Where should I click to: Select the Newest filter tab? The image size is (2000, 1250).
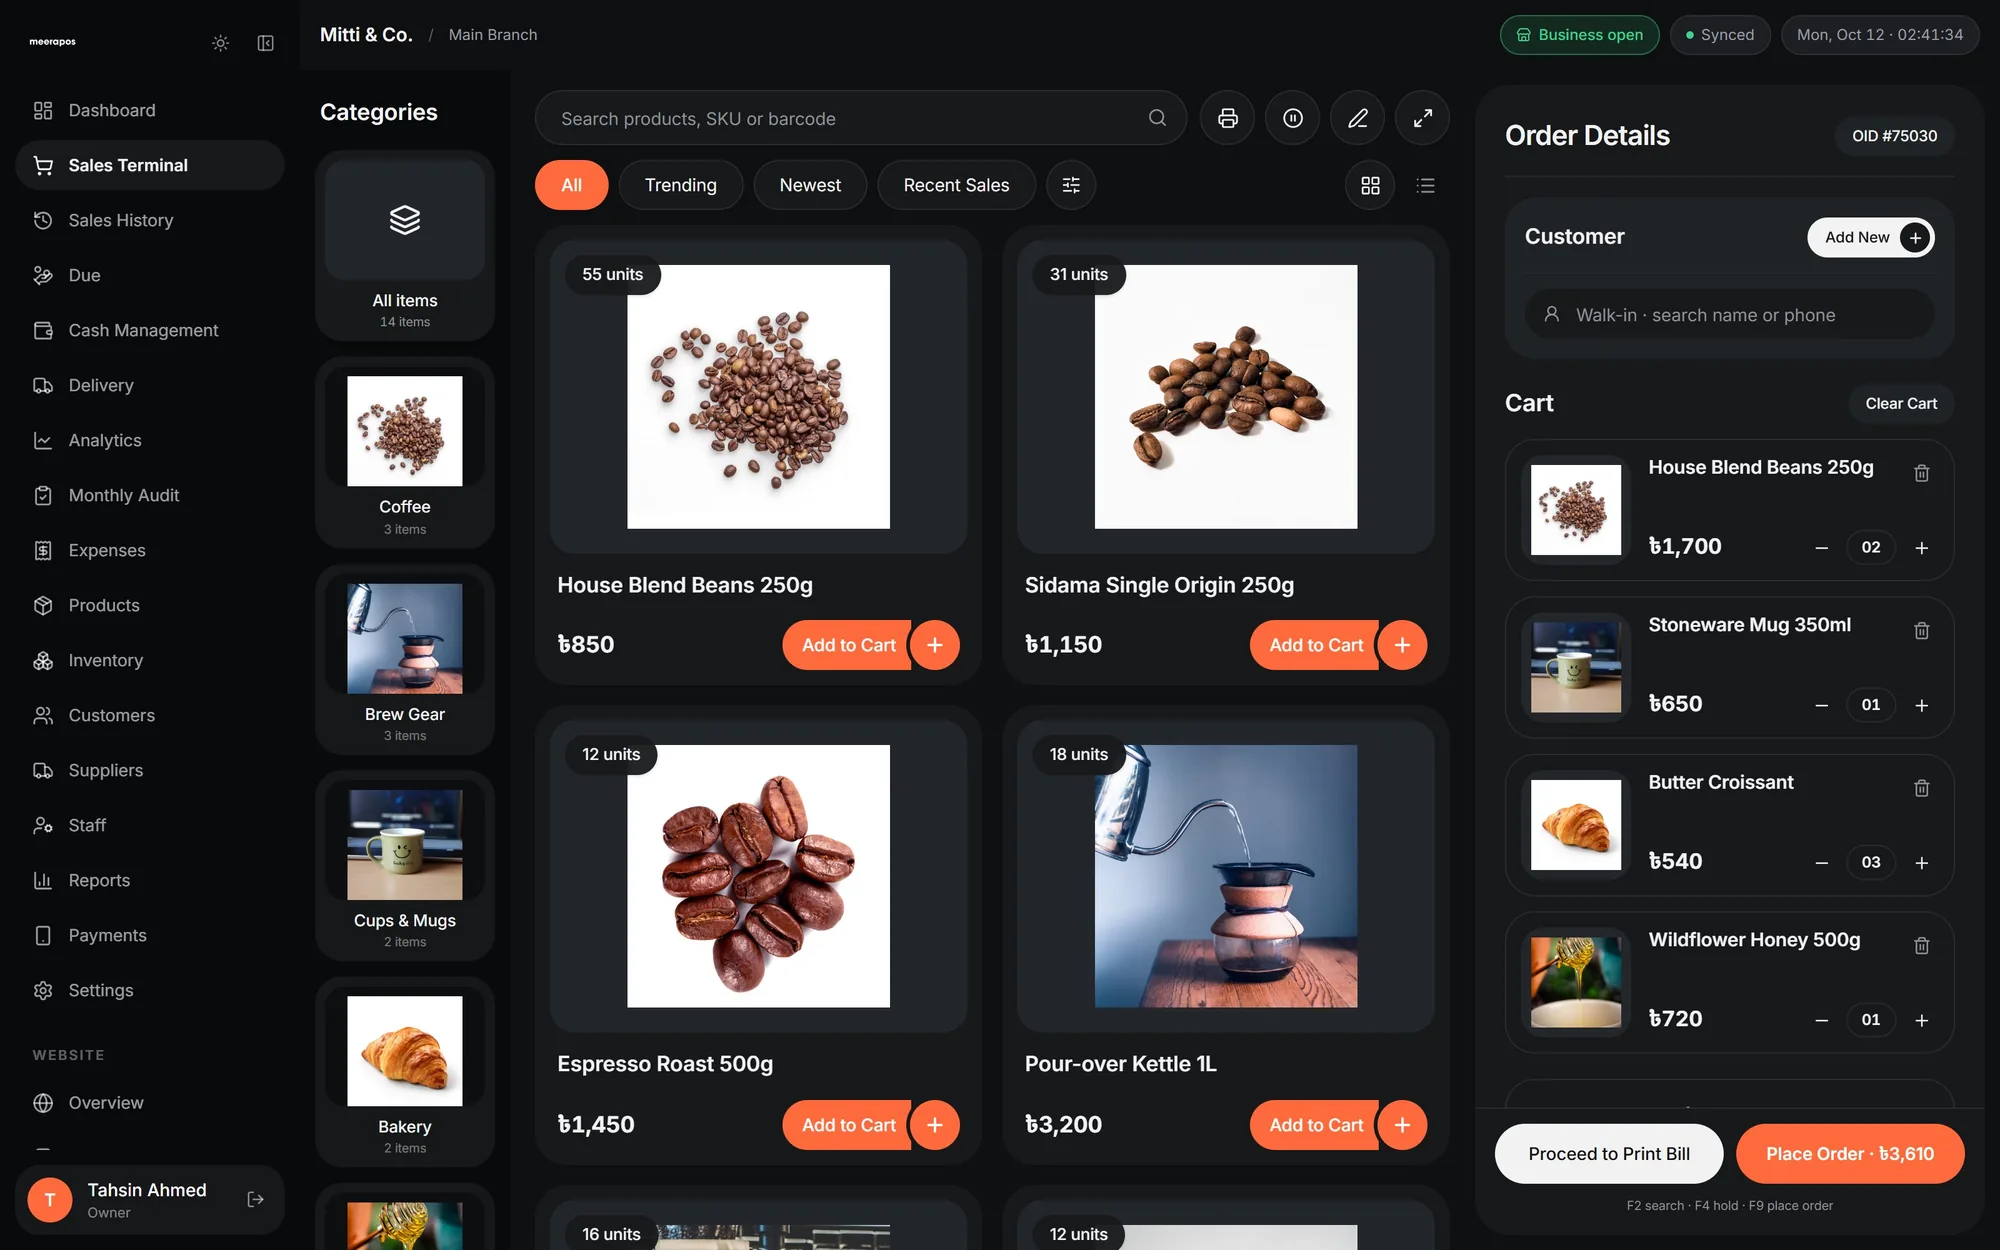tap(810, 185)
